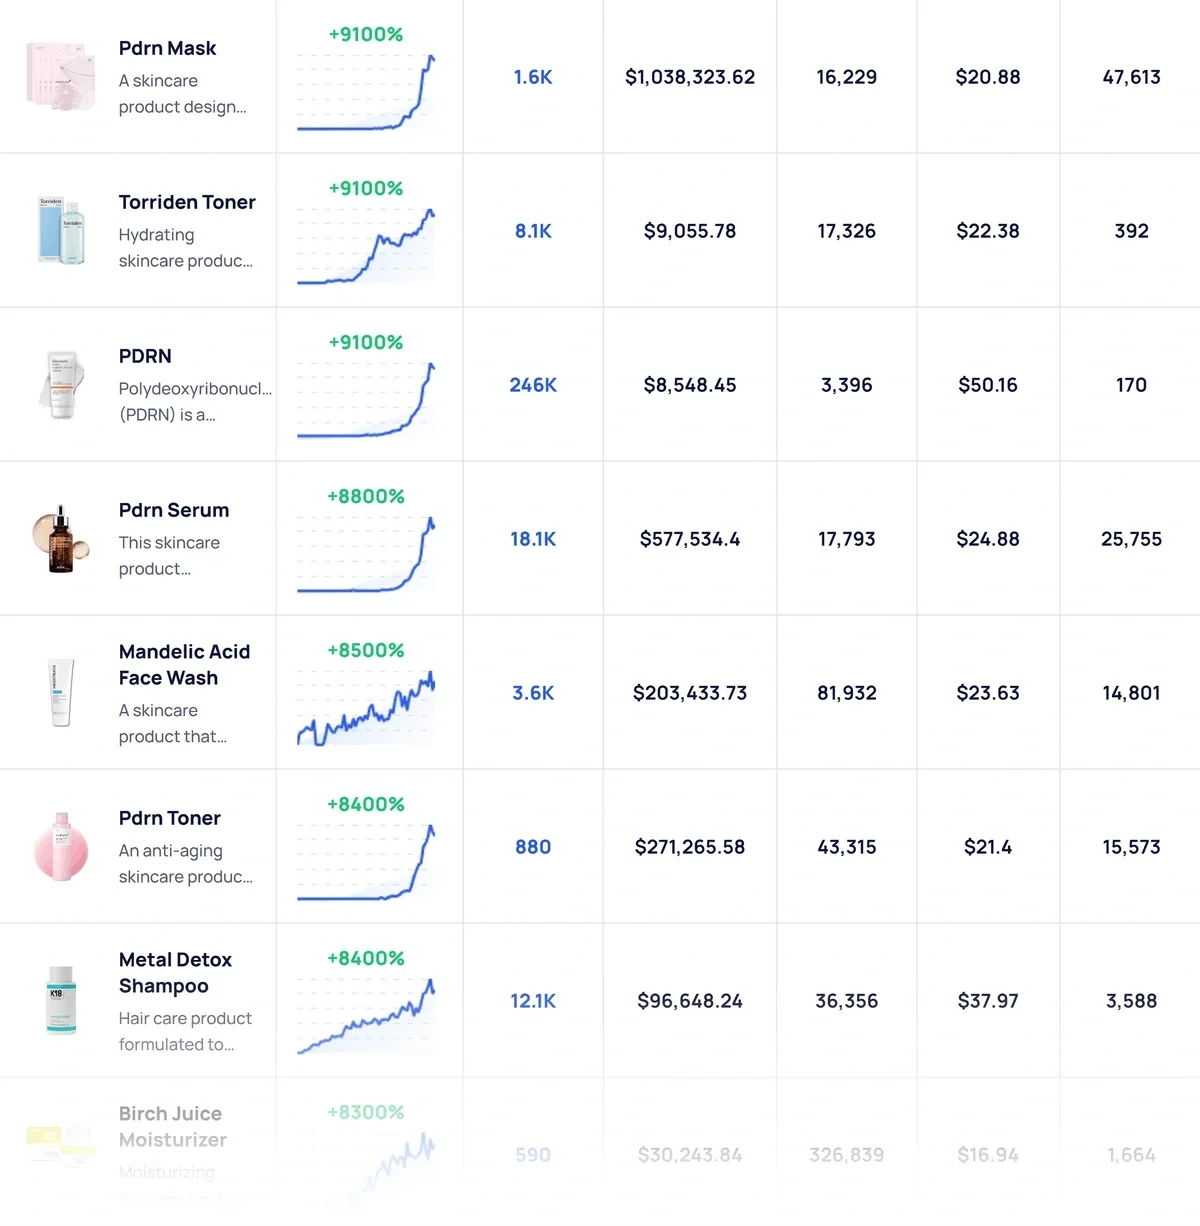Click the Mandelic Acid Face Wash image

(61, 692)
